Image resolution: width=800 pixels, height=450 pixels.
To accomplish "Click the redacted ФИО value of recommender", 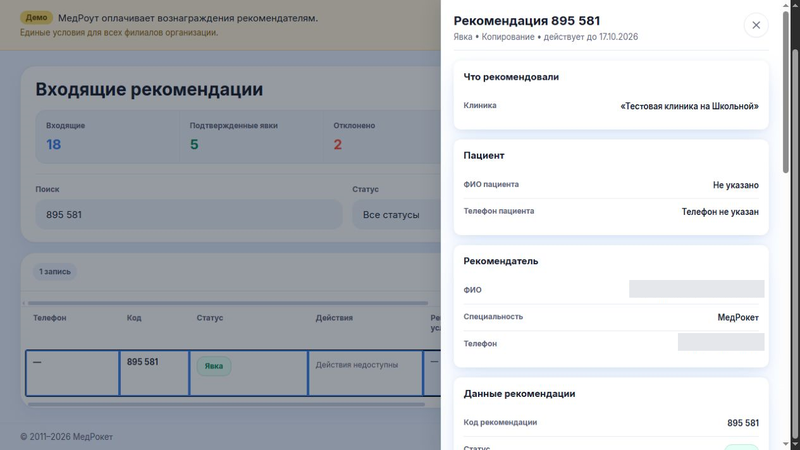I will coord(696,289).
